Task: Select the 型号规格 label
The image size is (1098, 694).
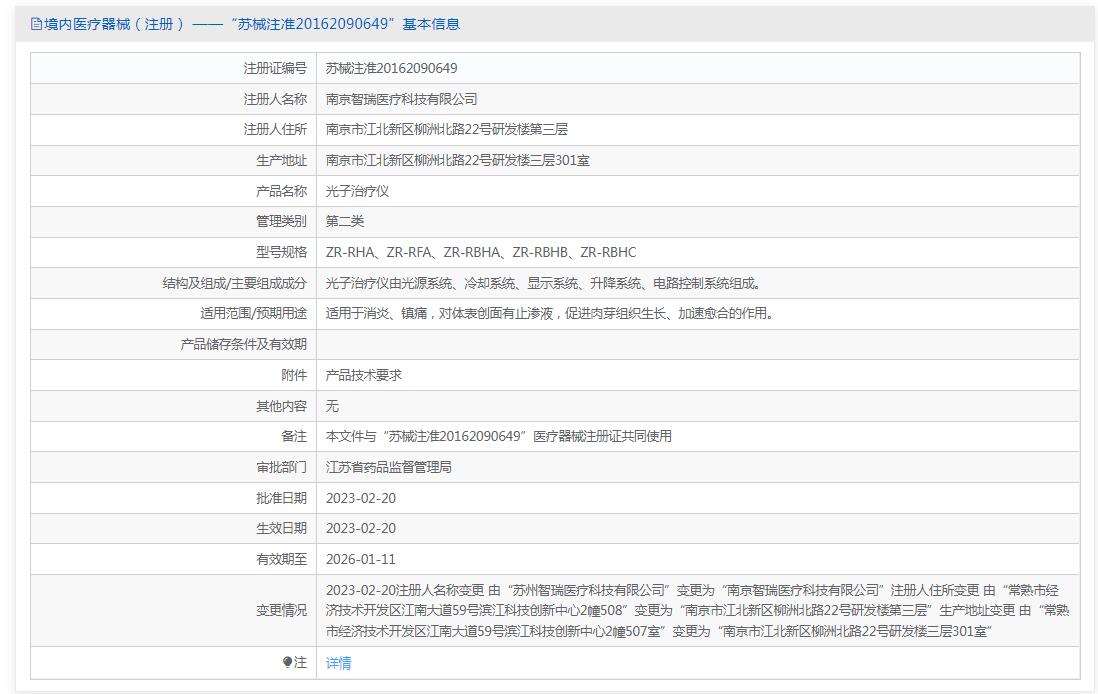Action: click(x=282, y=252)
